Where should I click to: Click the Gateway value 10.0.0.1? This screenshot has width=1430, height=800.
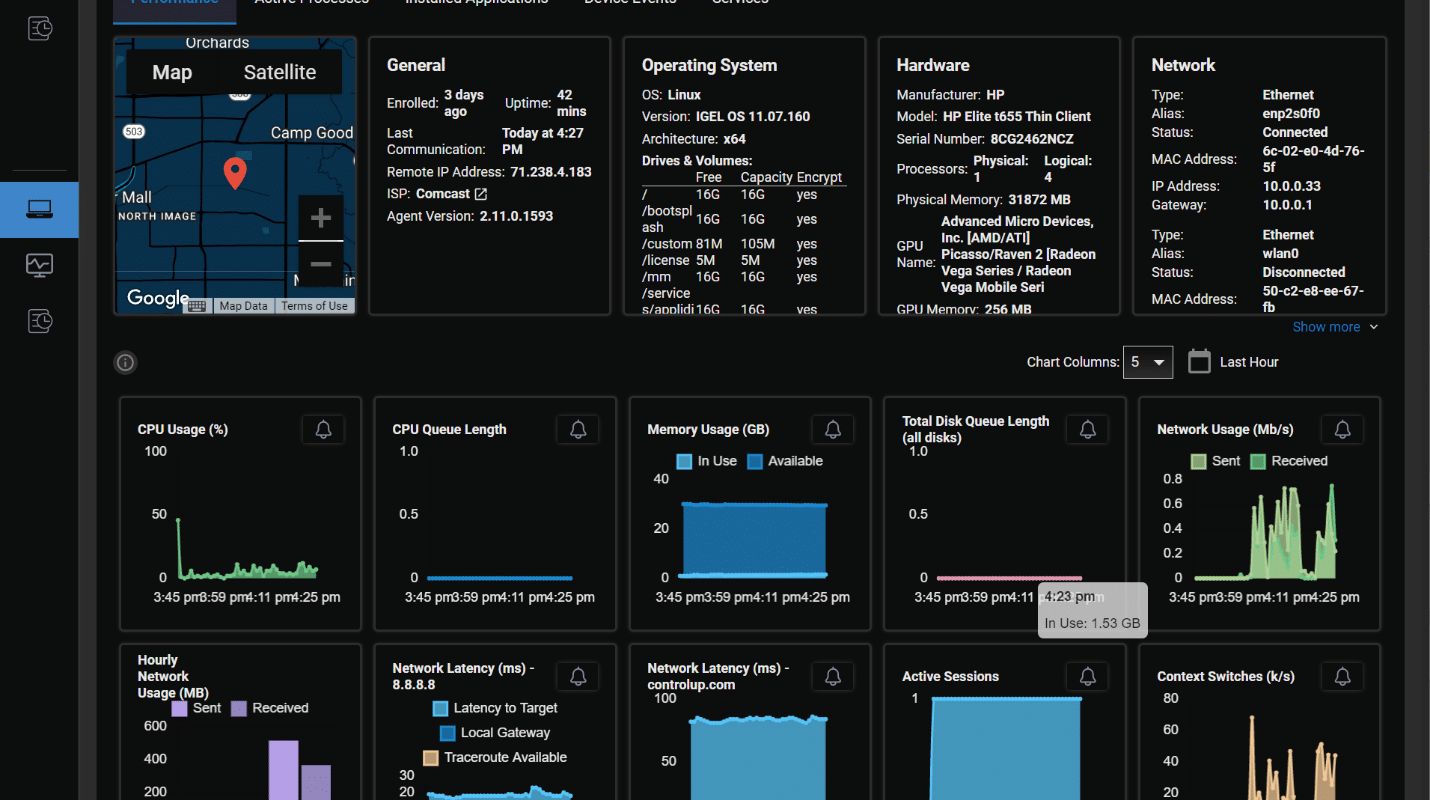1287,205
